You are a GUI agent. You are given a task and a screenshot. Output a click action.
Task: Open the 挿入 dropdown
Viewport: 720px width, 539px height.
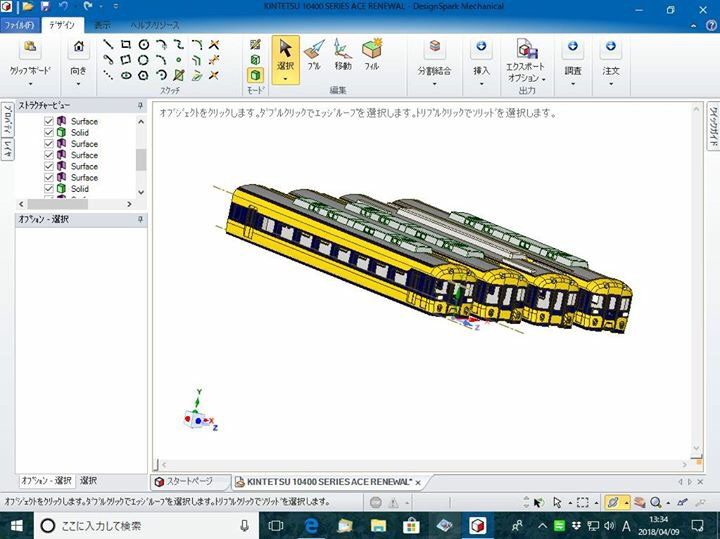(x=481, y=84)
